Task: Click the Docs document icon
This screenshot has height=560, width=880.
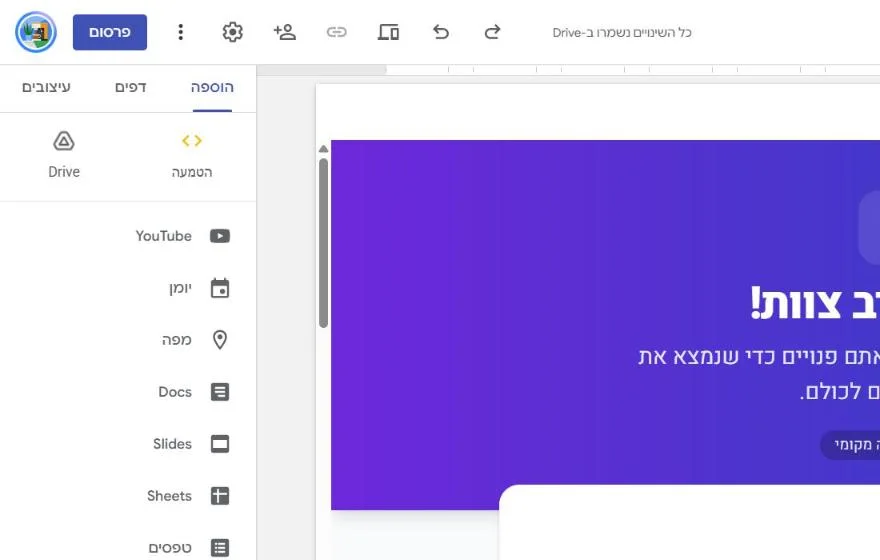Action: click(220, 392)
